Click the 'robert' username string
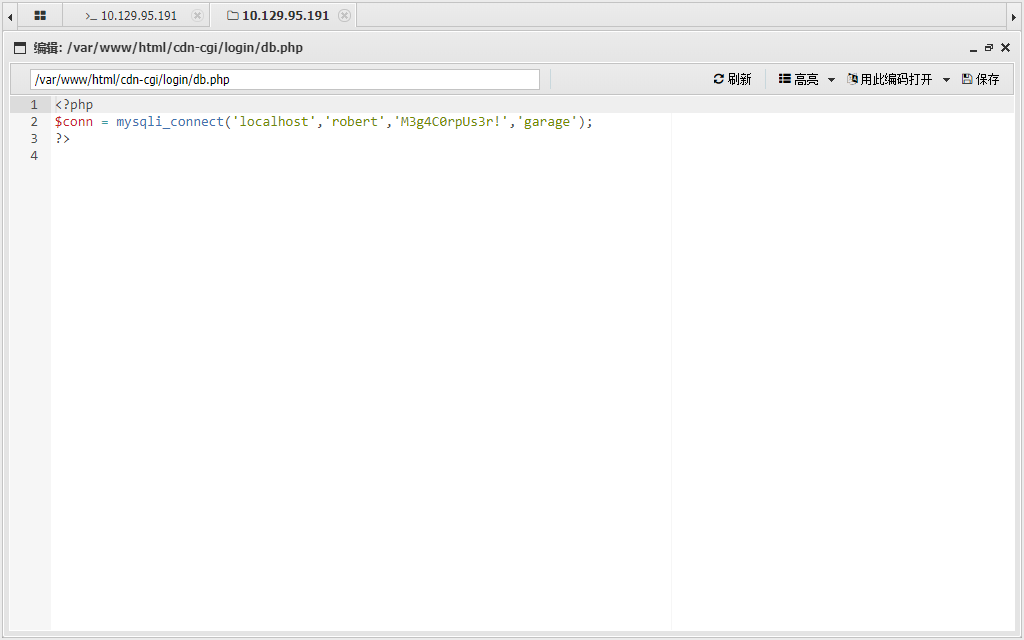1024x640 pixels. coord(355,121)
